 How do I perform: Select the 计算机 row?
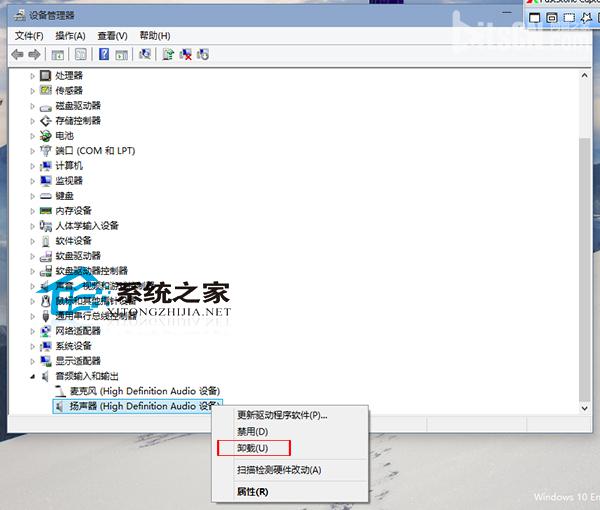(x=69, y=166)
